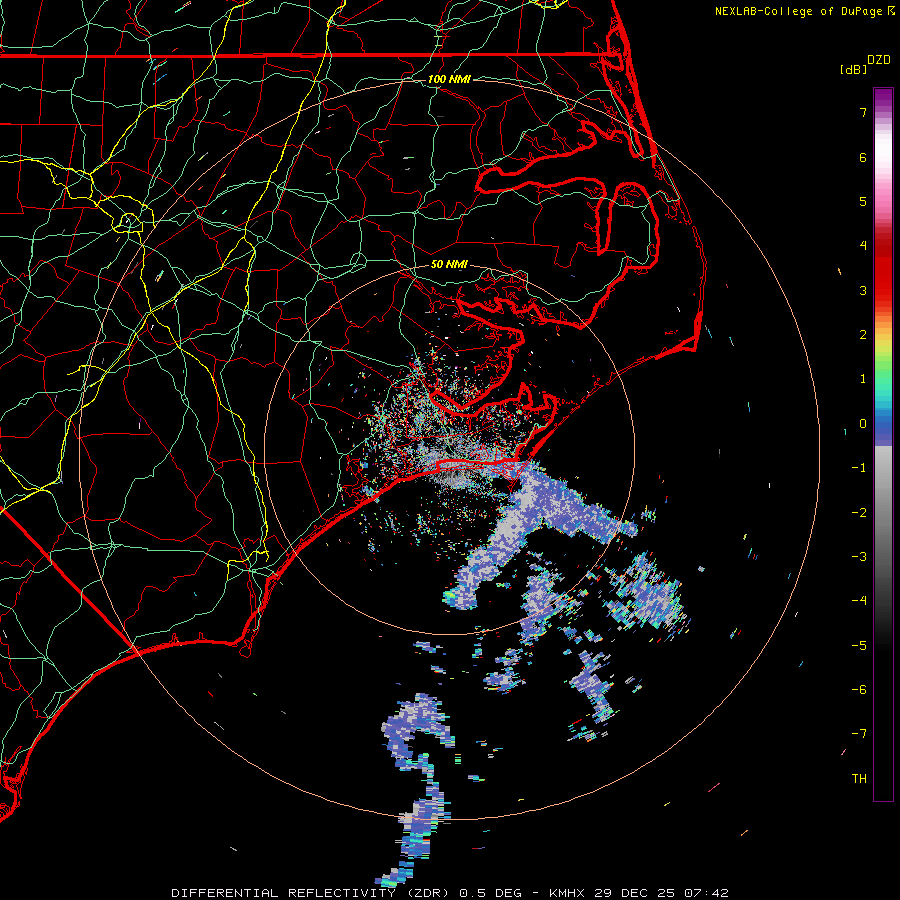900x900 pixels.
Task: Click the [dB] unit label
Action: point(853,69)
